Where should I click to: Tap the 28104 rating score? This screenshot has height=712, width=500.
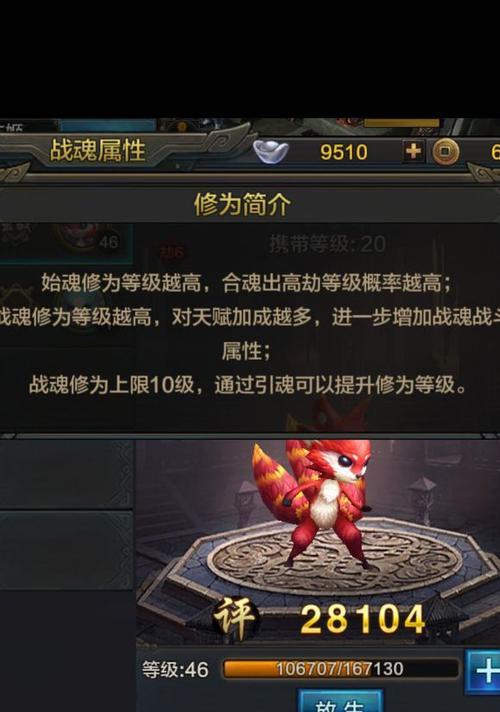tap(362, 619)
